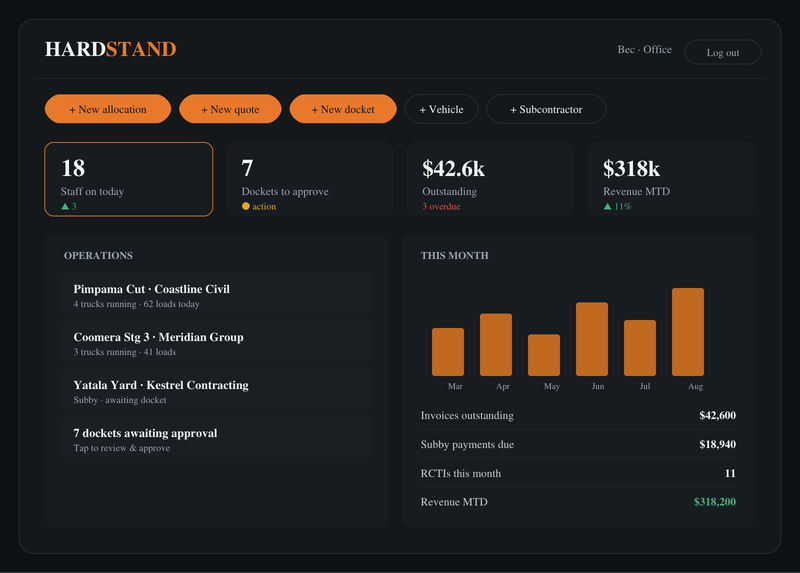Select the Jun bar in chart

click(x=592, y=339)
